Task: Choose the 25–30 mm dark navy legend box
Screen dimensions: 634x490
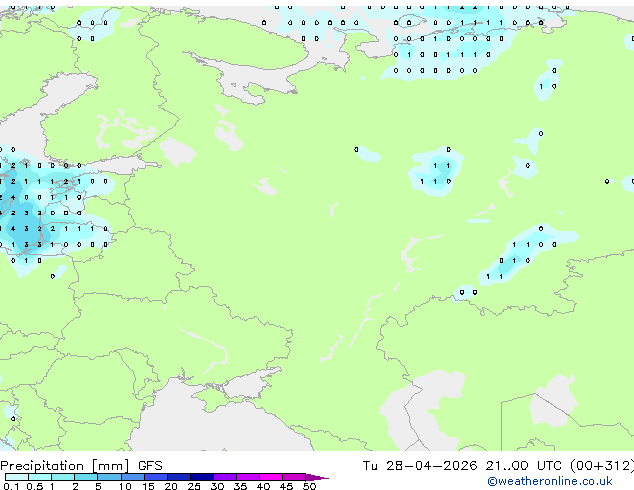Action: click(x=202, y=477)
